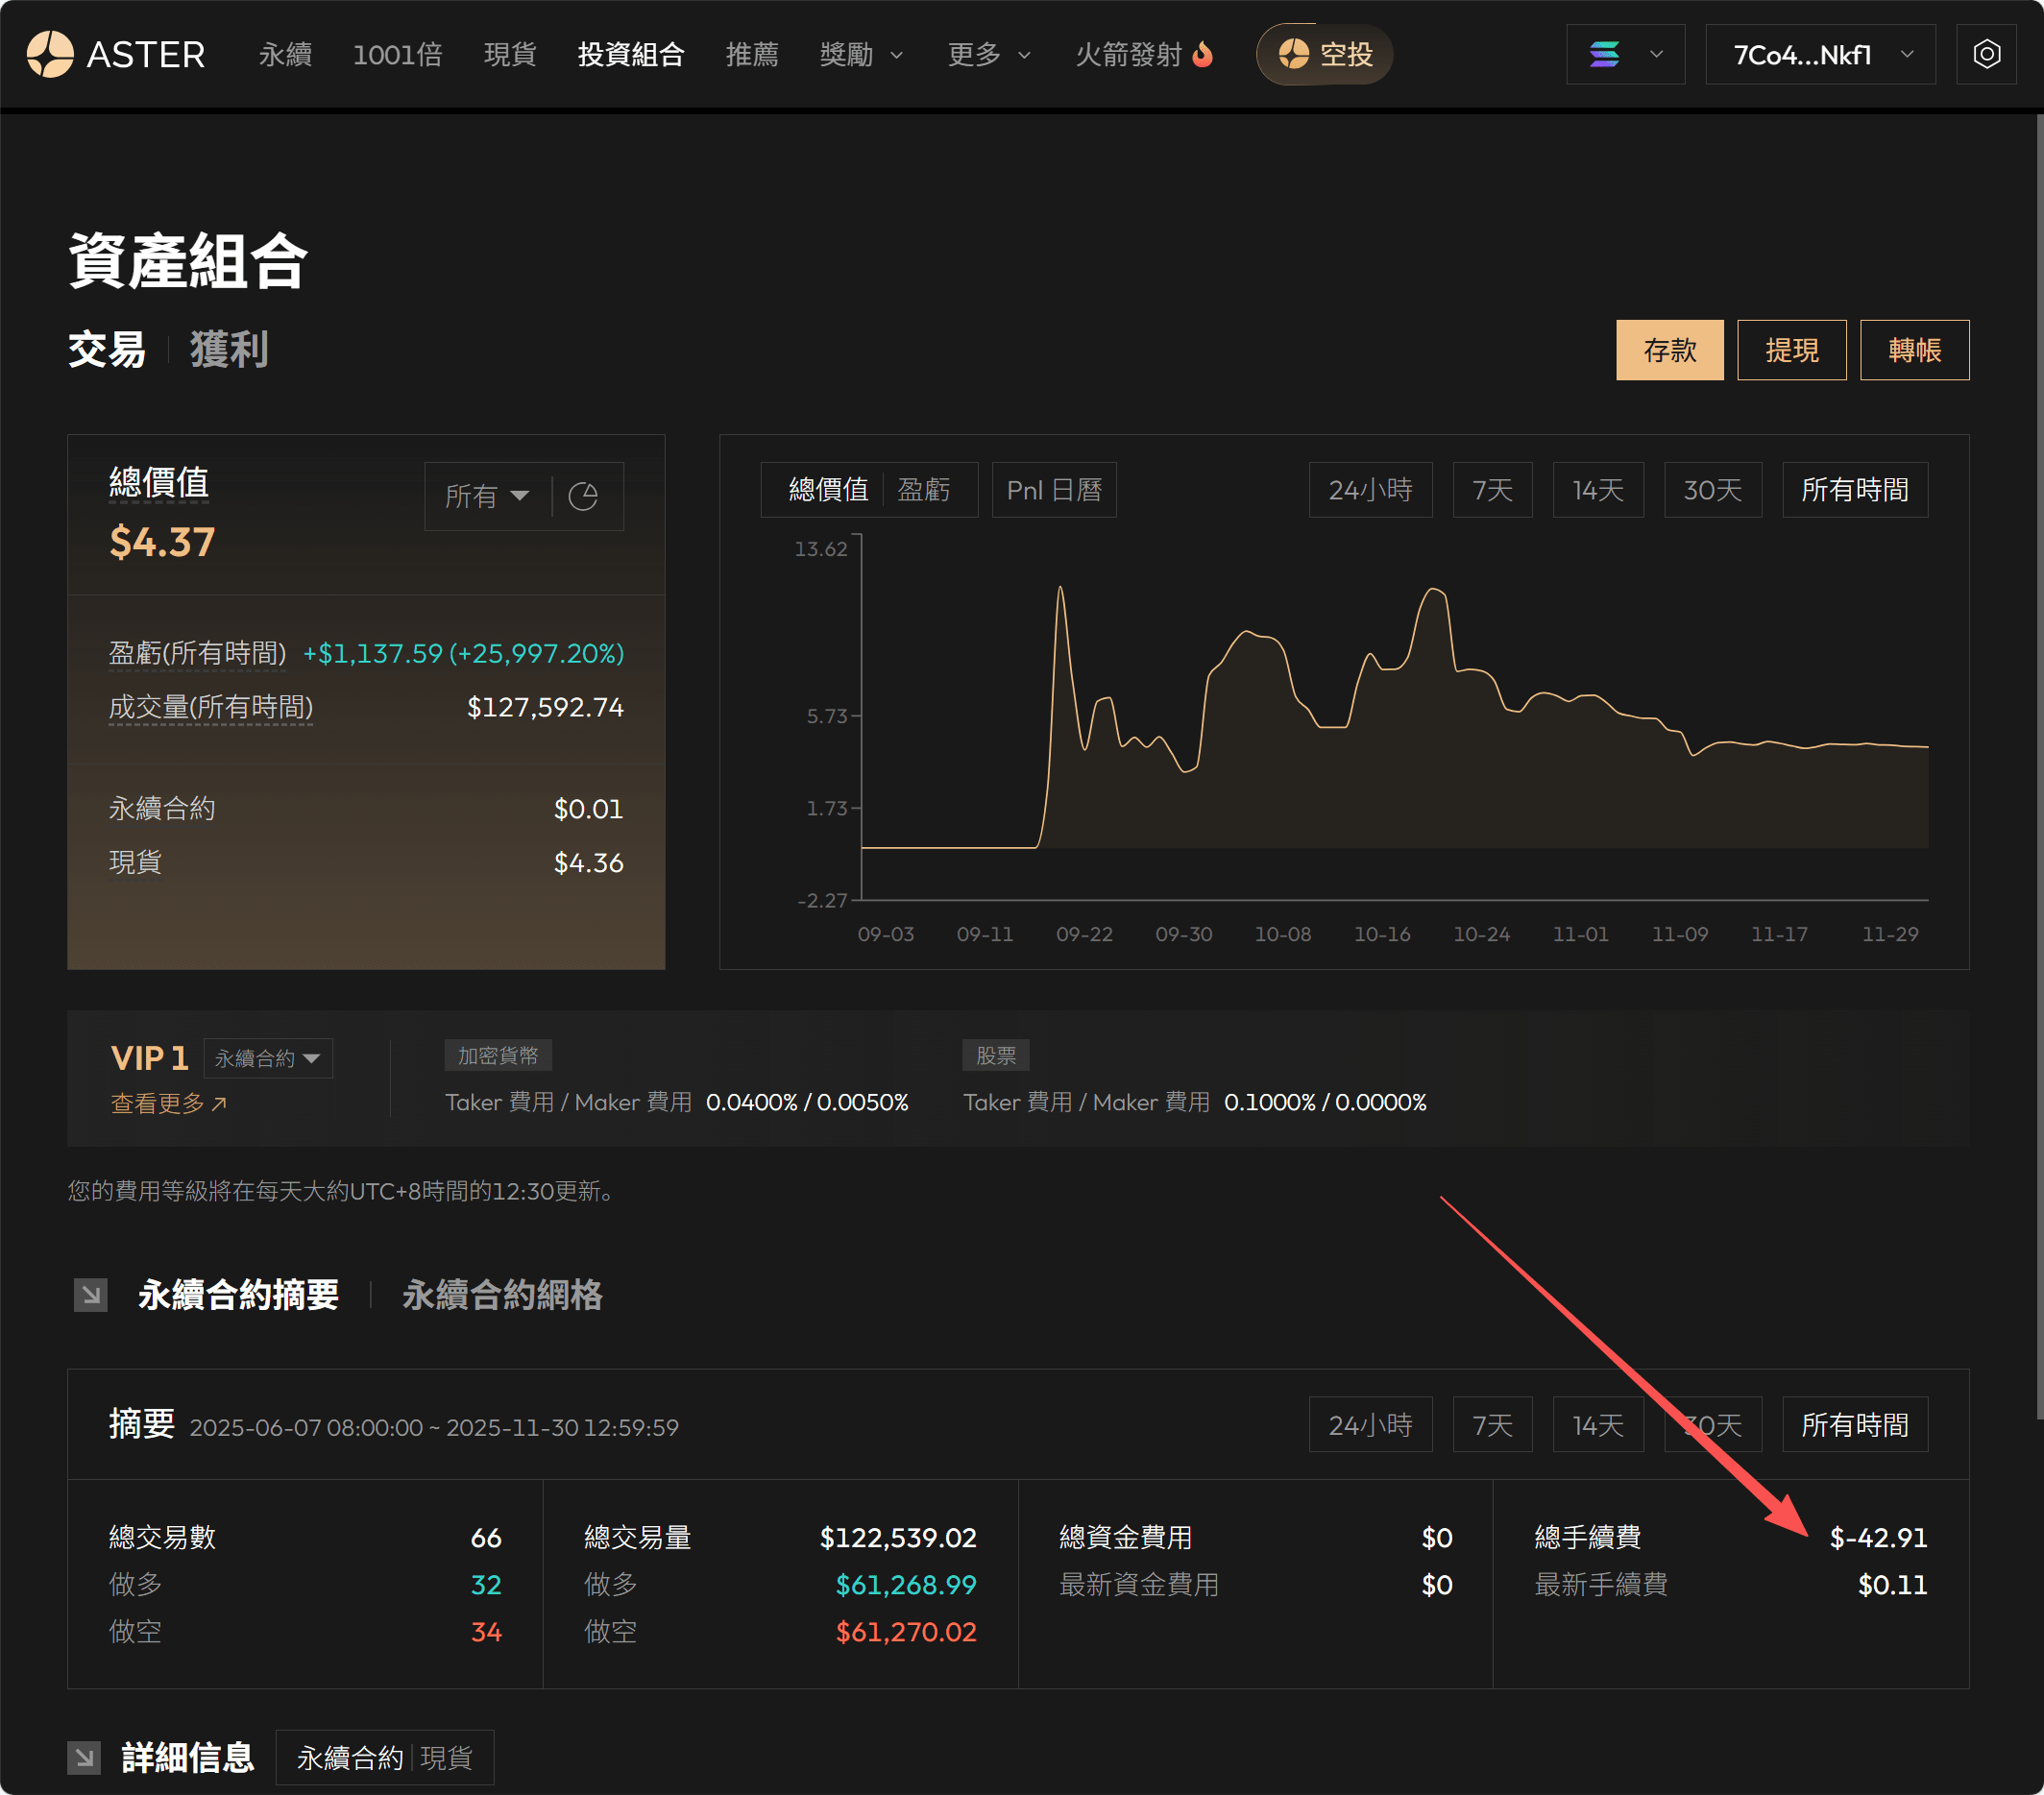The height and width of the screenshot is (1795, 2044).
Task: Open the Solana network selector icon
Action: [x=1604, y=54]
